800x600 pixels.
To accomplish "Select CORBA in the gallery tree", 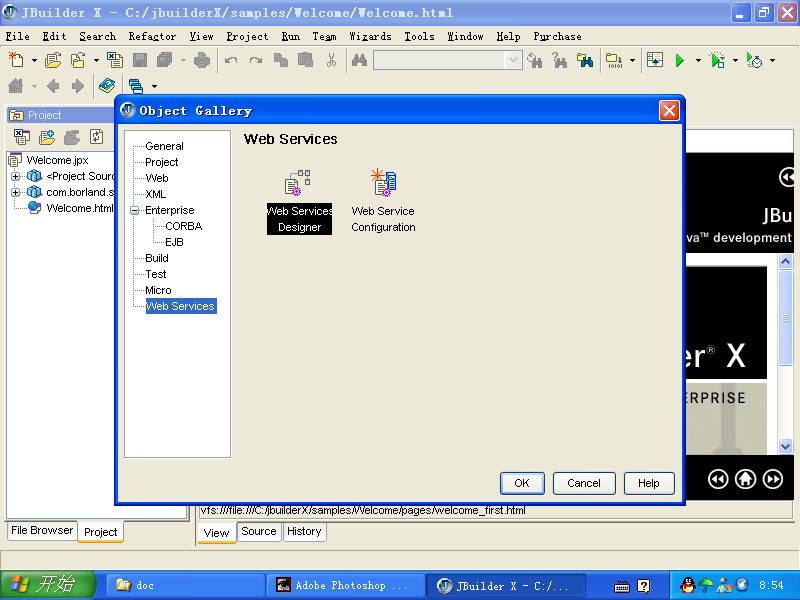I will pos(183,226).
